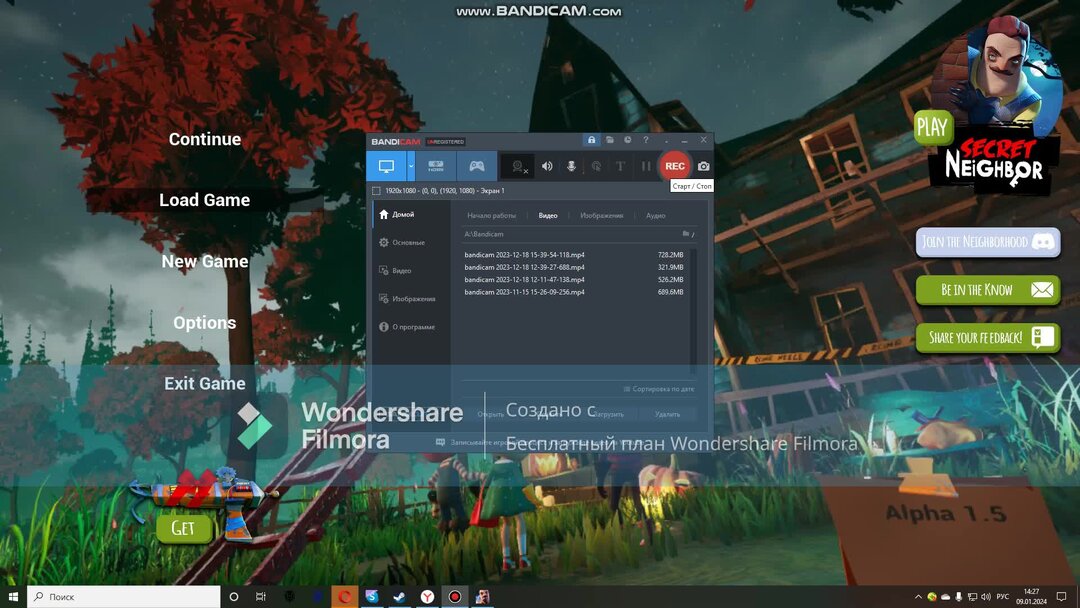
Task: Click the folder icon beside A:\Bandicam path
Action: point(686,234)
